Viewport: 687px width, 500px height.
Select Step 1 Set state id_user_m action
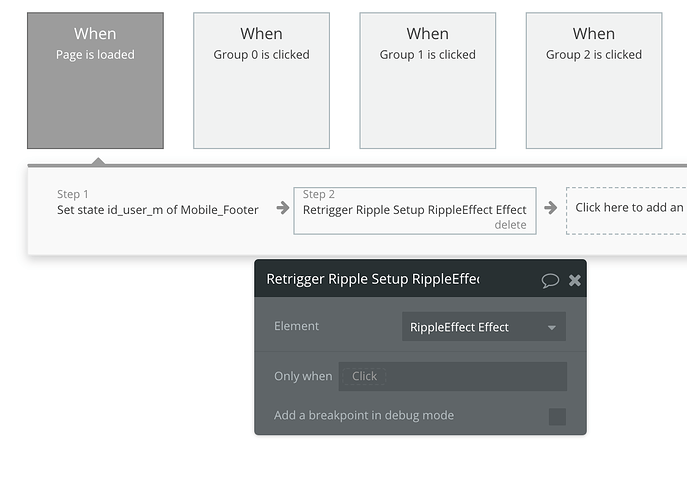pyautogui.click(x=157, y=209)
